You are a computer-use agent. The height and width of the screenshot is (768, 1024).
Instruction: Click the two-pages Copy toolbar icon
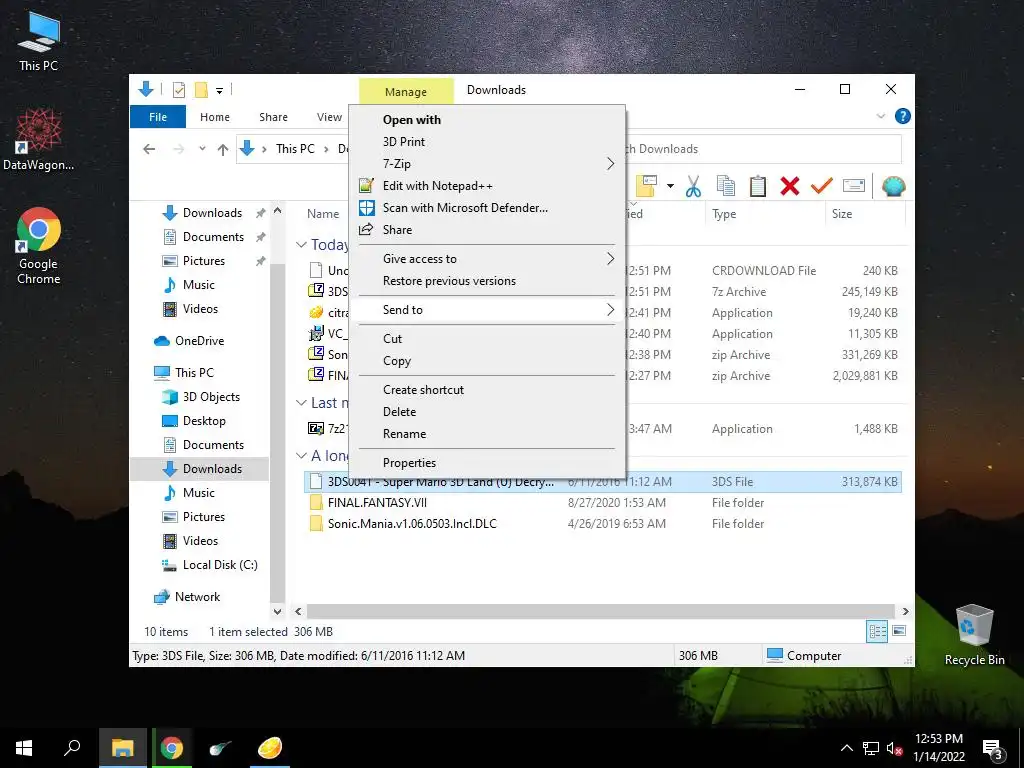pos(726,186)
